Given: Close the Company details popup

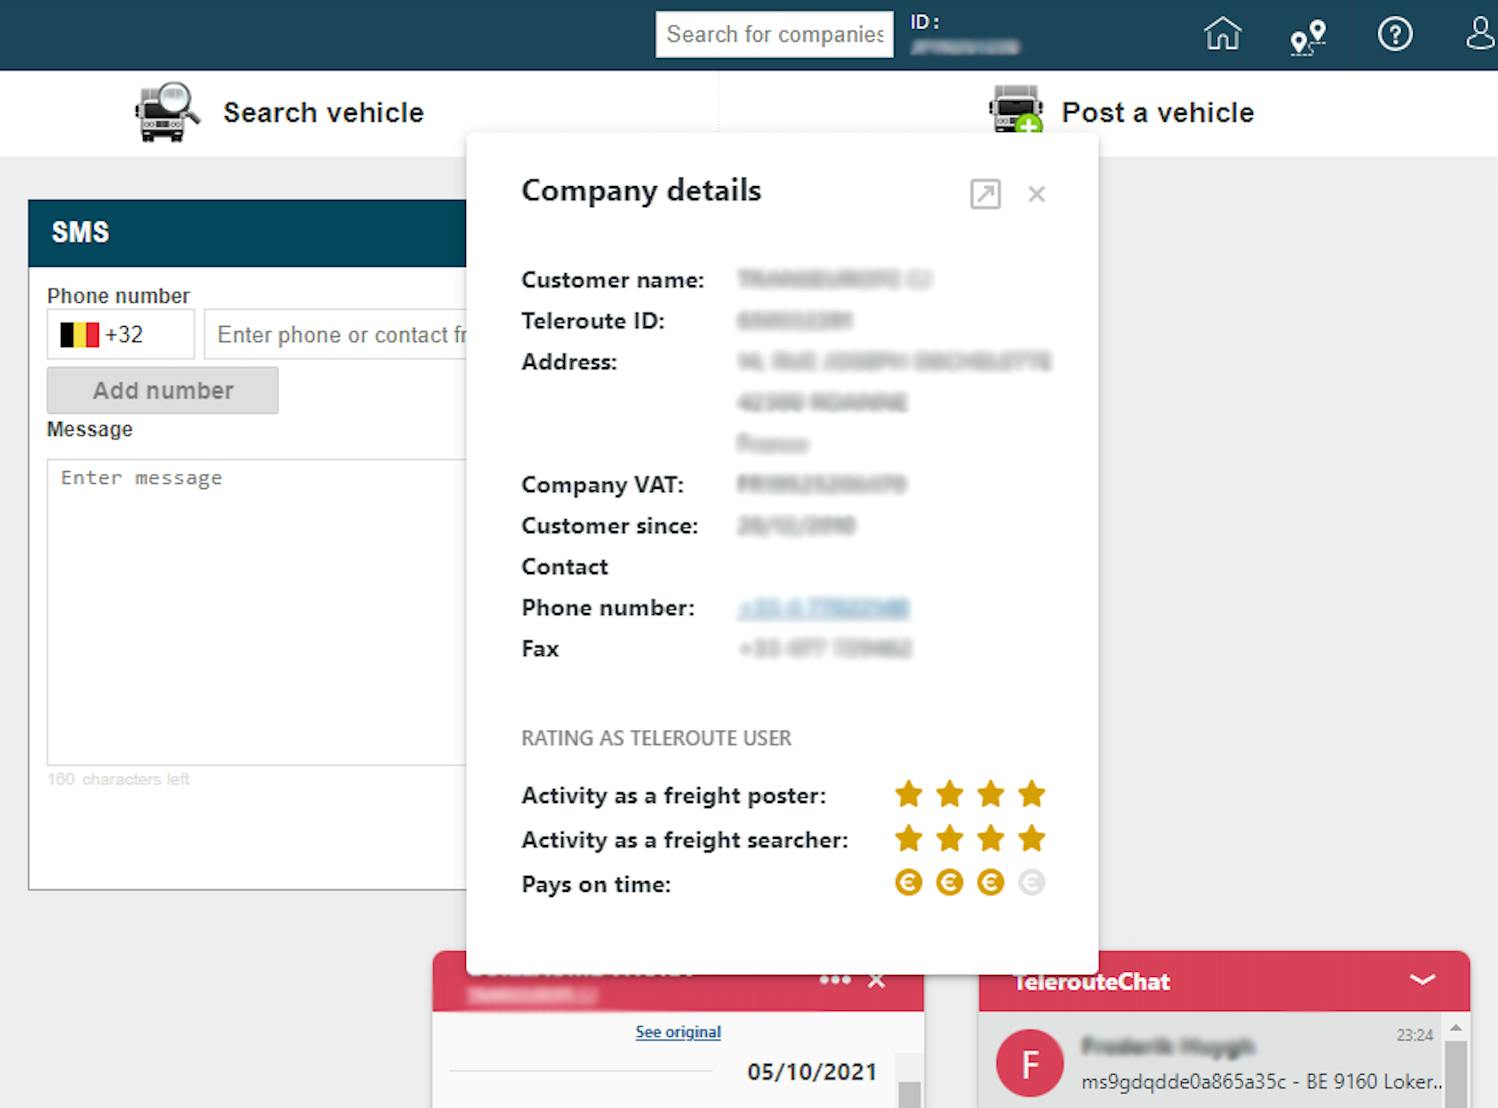Looking at the screenshot, I should click(1036, 194).
